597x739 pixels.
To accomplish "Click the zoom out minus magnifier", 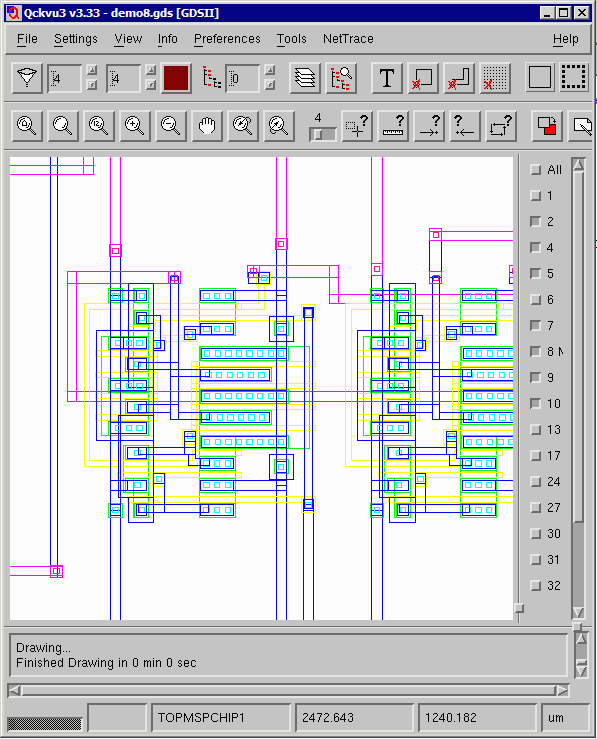I will point(171,126).
